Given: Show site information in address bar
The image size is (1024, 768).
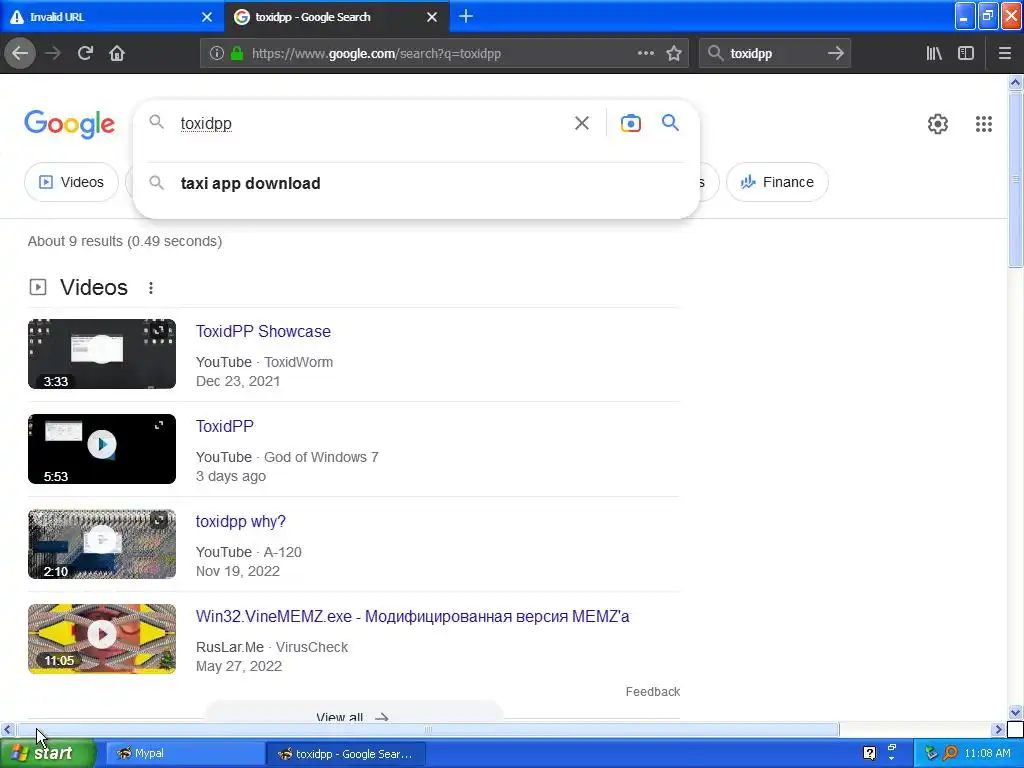Looking at the screenshot, I should pyautogui.click(x=217, y=54).
